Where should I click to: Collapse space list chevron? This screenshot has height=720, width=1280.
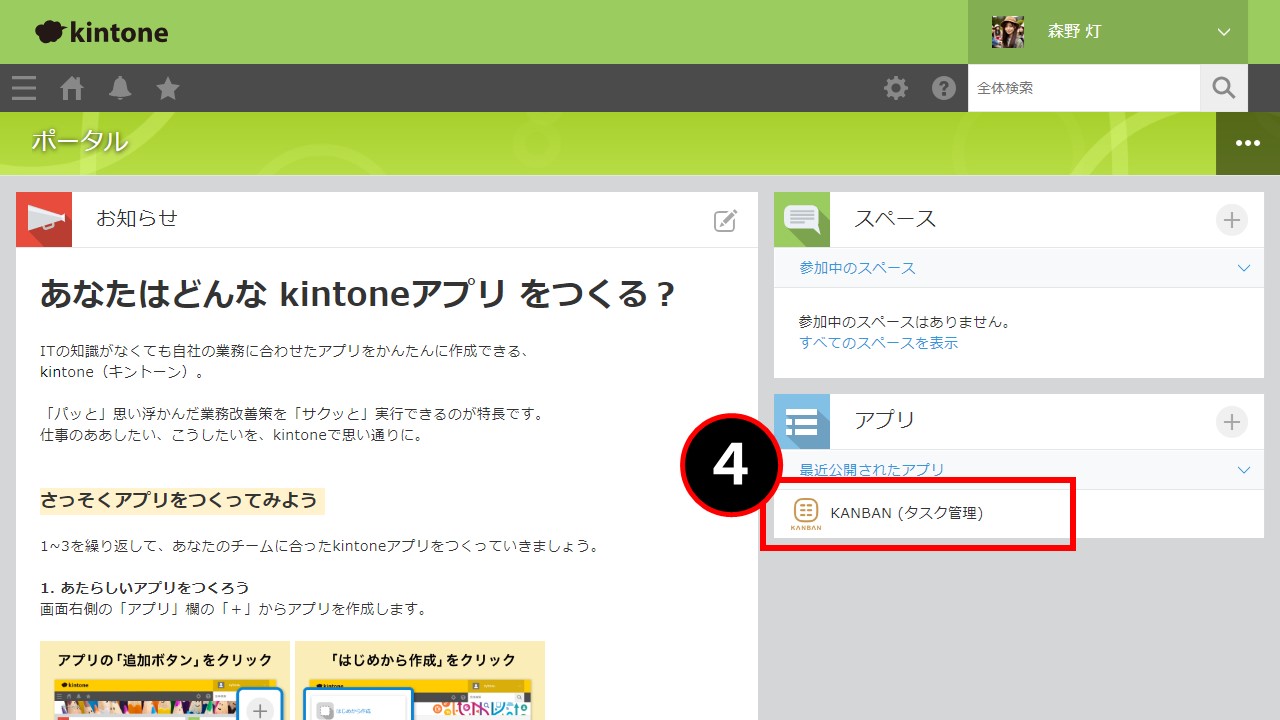point(1244,268)
